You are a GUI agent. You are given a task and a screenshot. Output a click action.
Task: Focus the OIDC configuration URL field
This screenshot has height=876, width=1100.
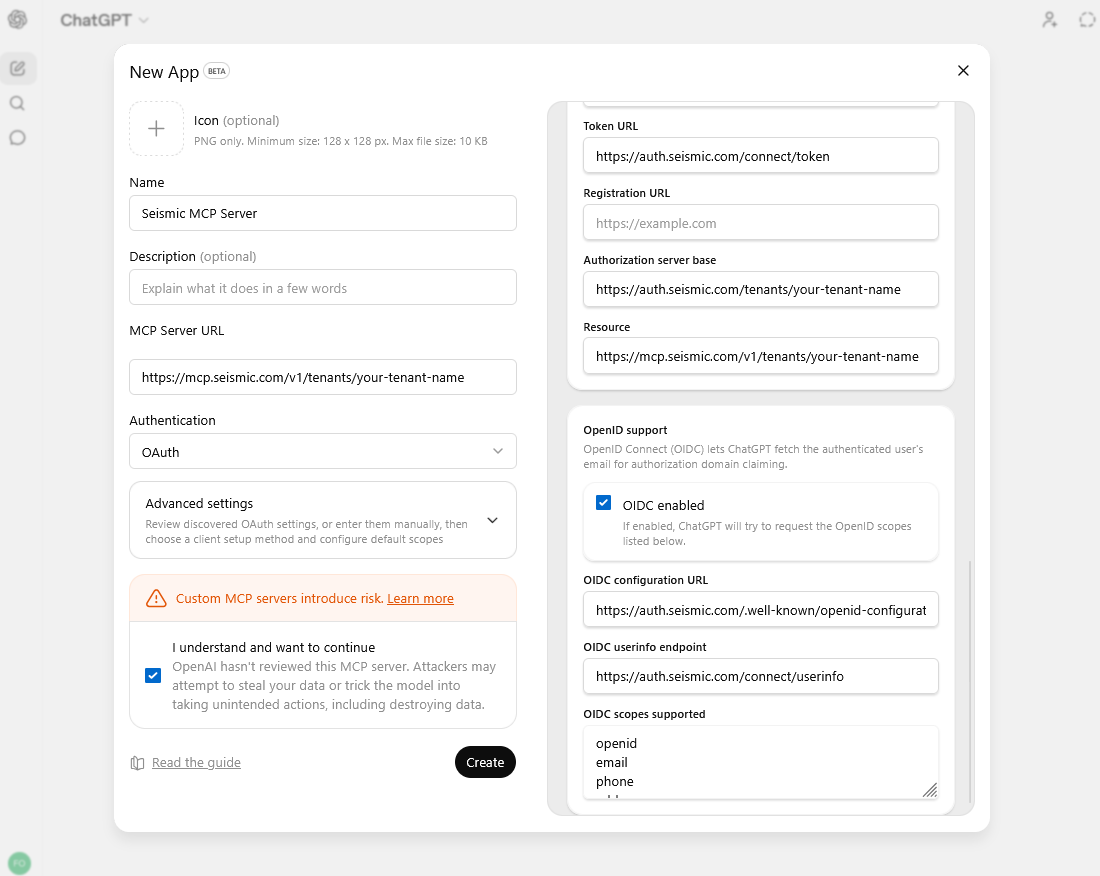[x=760, y=610]
